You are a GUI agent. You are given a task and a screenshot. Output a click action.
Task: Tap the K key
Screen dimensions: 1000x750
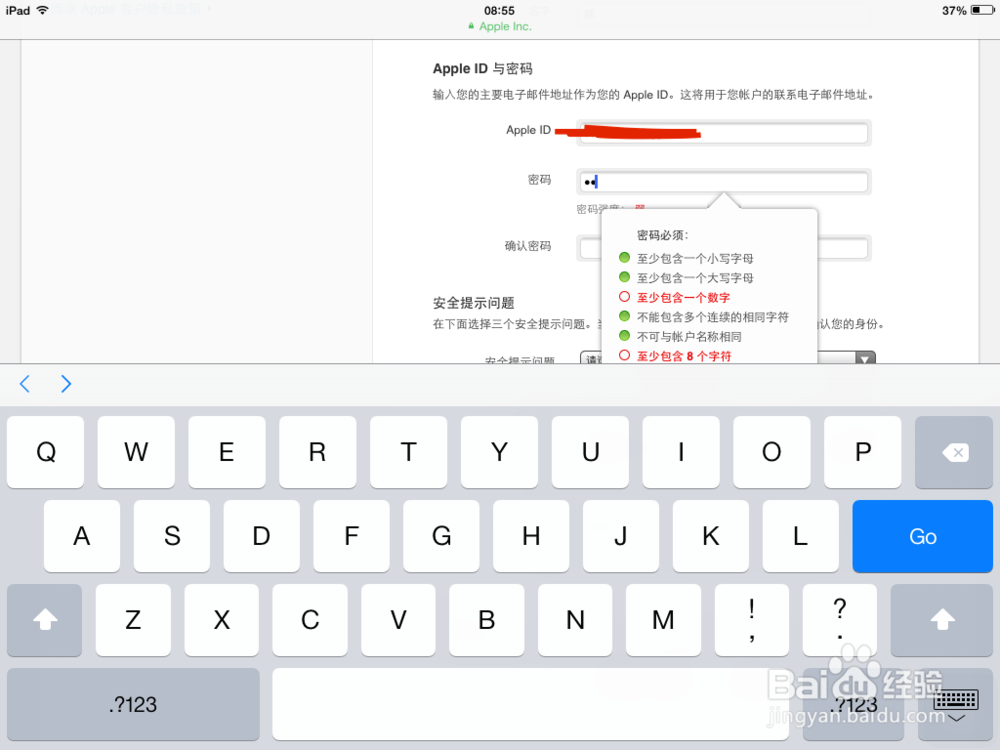(710, 536)
